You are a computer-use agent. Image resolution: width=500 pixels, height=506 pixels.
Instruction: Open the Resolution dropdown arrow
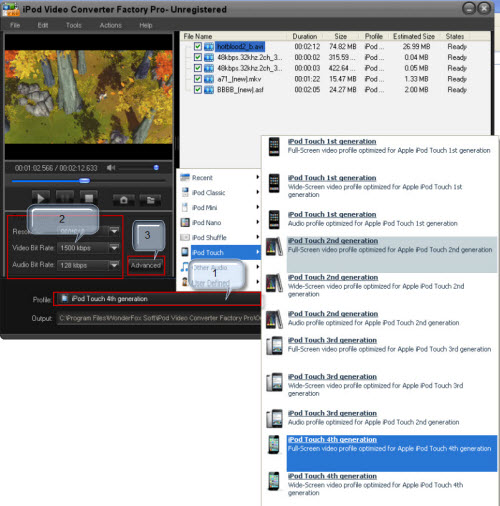tap(114, 231)
